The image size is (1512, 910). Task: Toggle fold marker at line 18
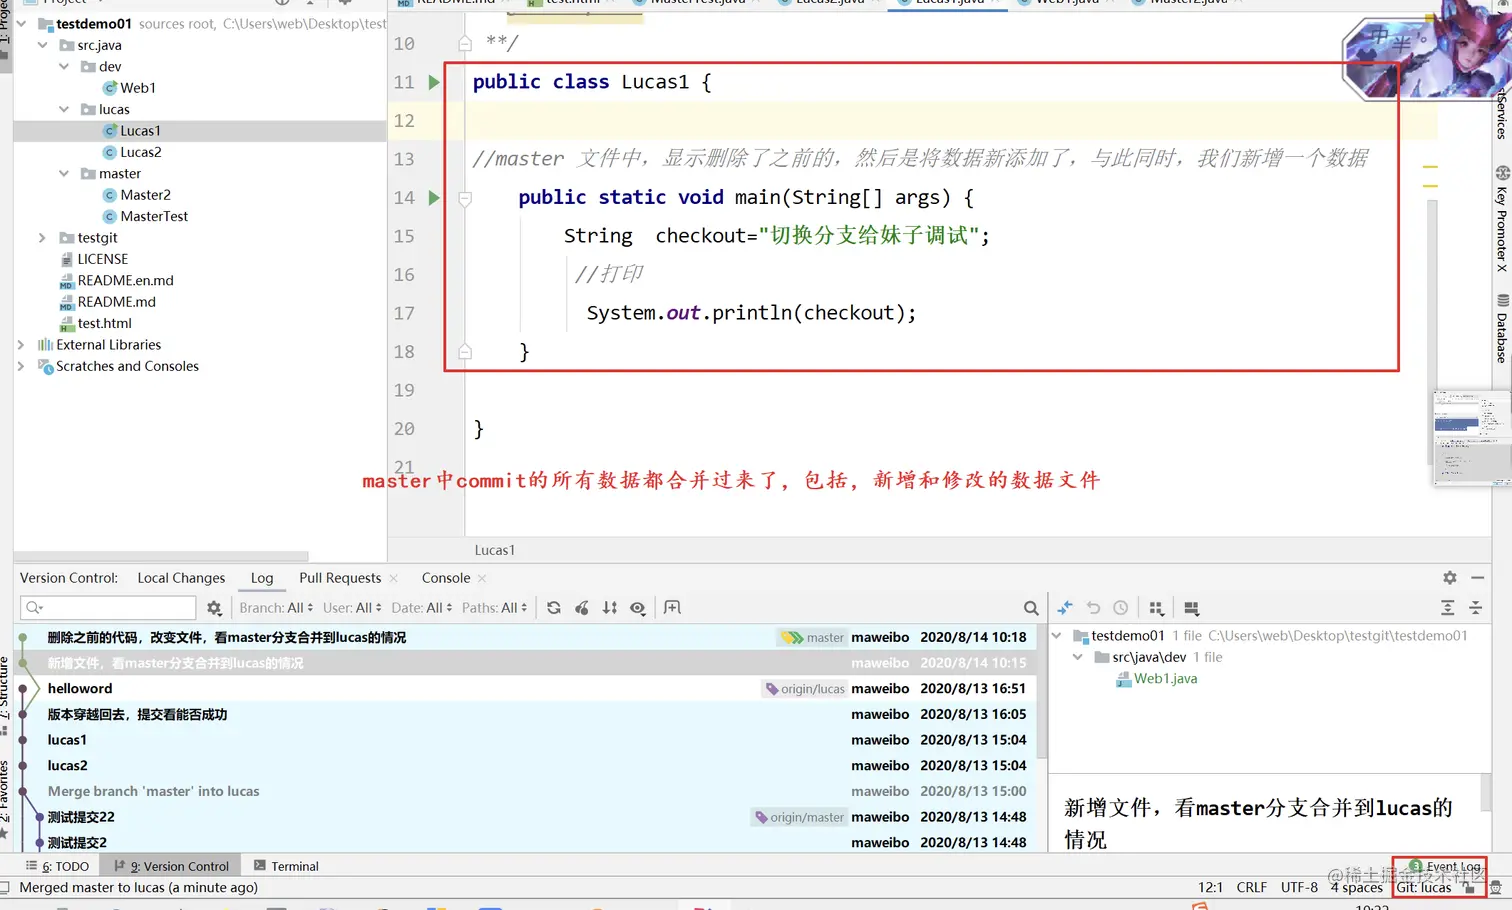(465, 351)
